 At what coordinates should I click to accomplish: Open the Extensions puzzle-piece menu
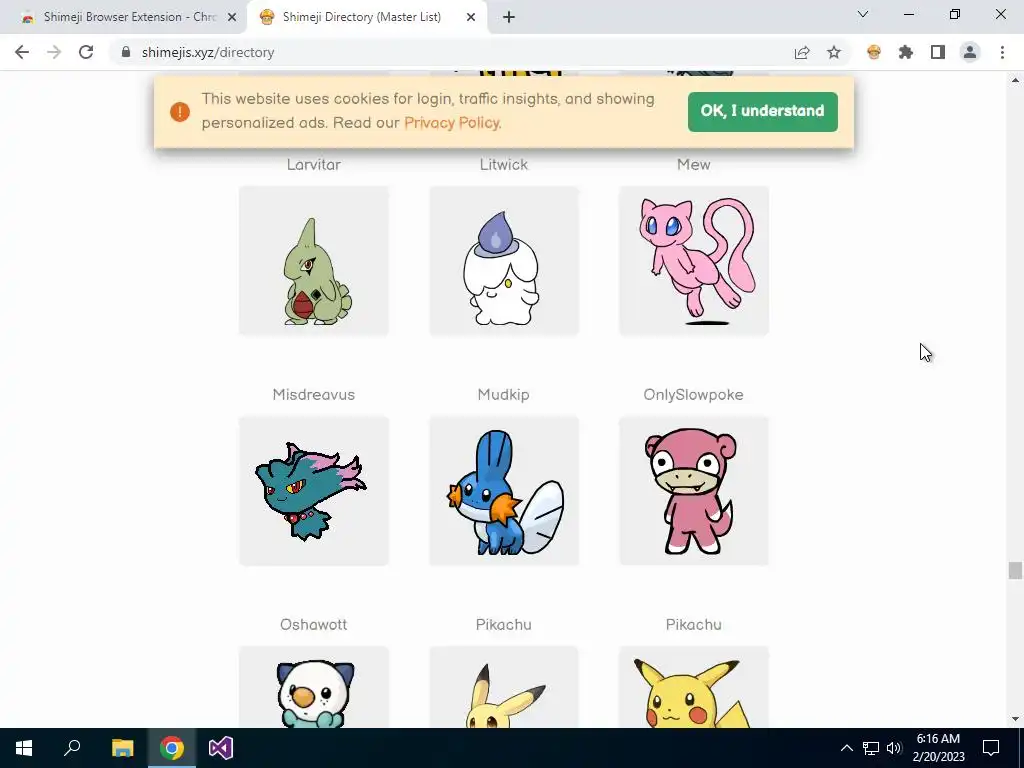(906, 52)
